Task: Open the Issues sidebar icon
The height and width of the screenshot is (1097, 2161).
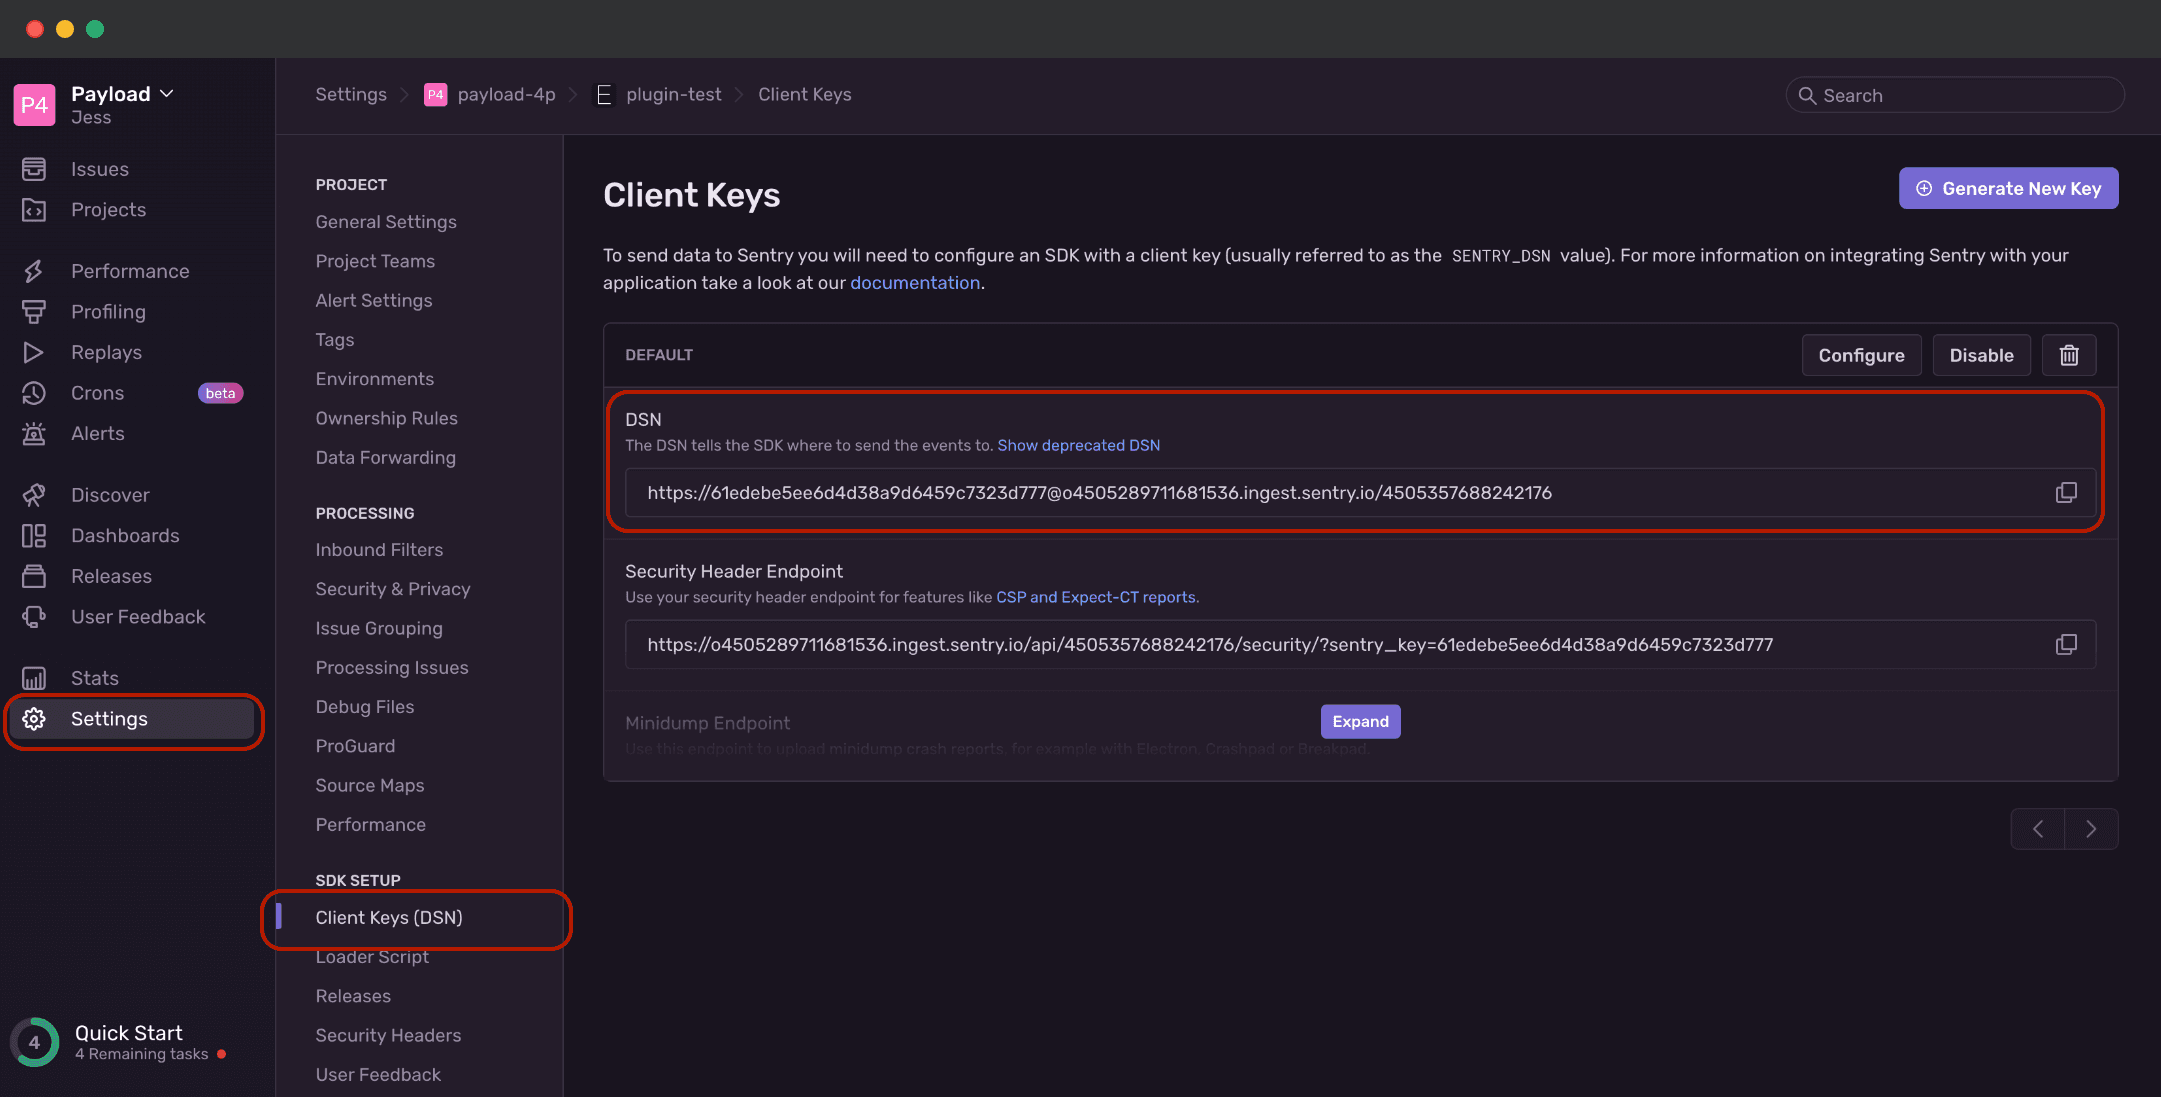Action: coord(34,169)
